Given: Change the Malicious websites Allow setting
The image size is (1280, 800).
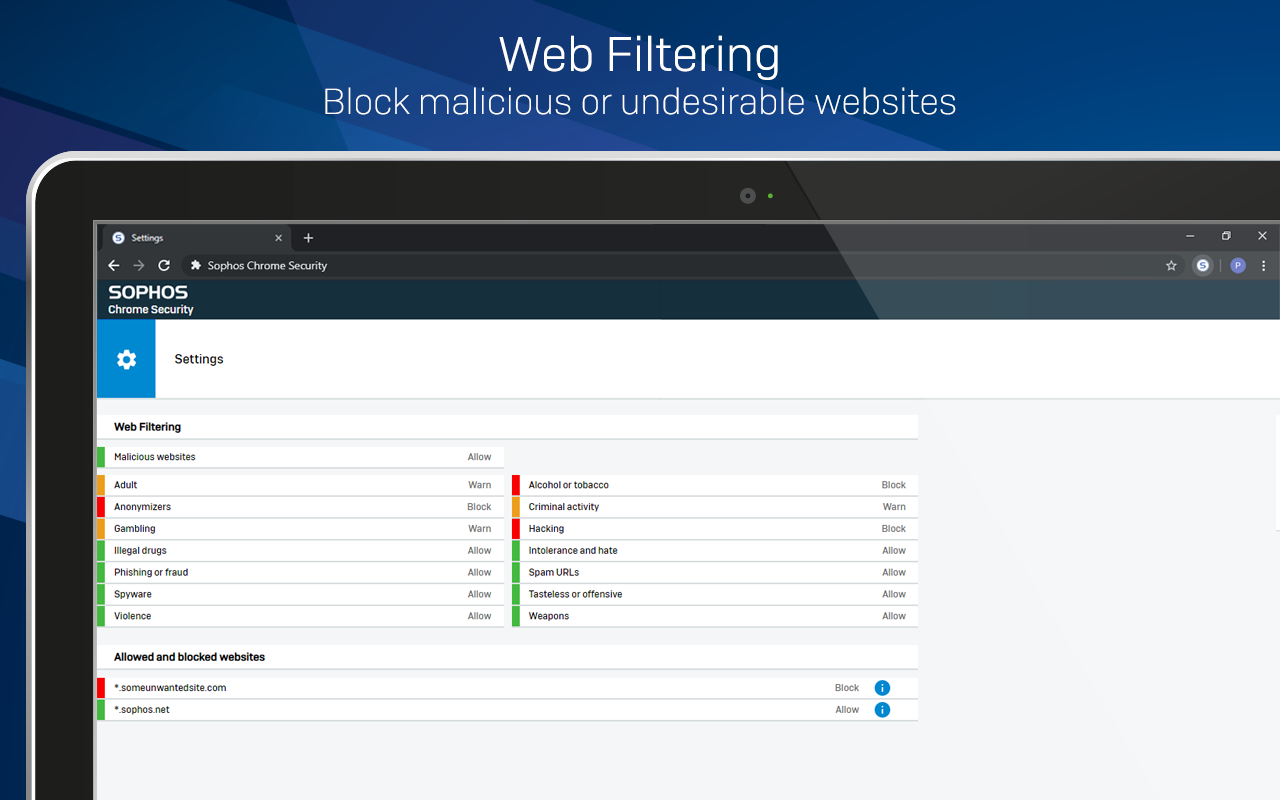Looking at the screenshot, I should point(479,456).
